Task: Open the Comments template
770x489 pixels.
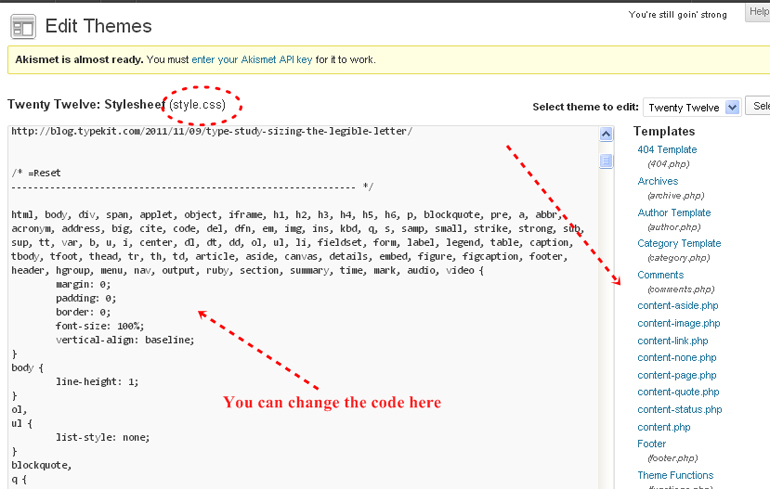Action: coord(660,275)
